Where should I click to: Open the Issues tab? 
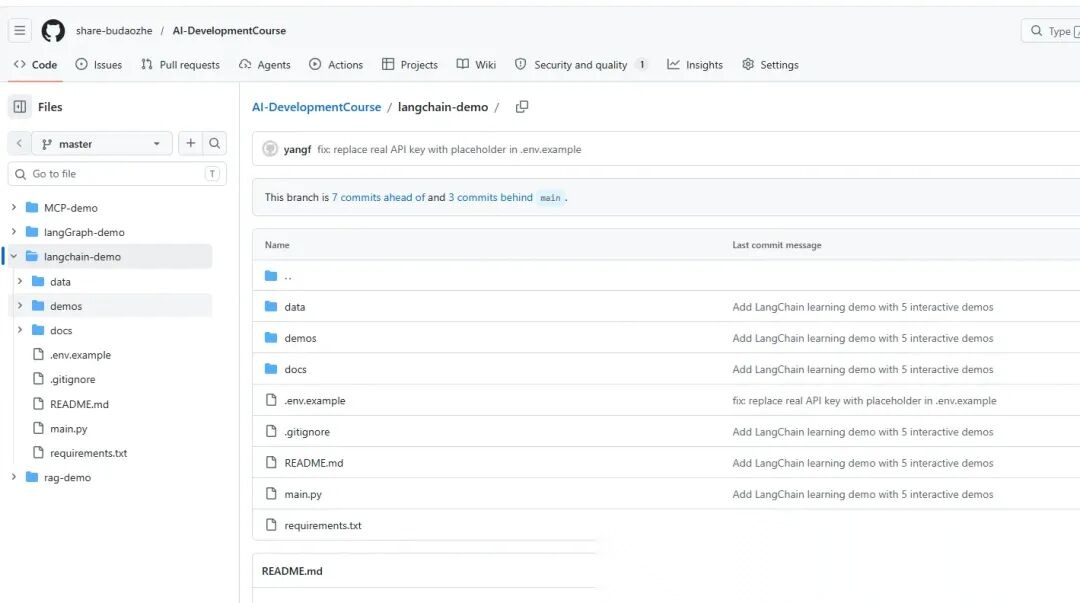tap(98, 64)
